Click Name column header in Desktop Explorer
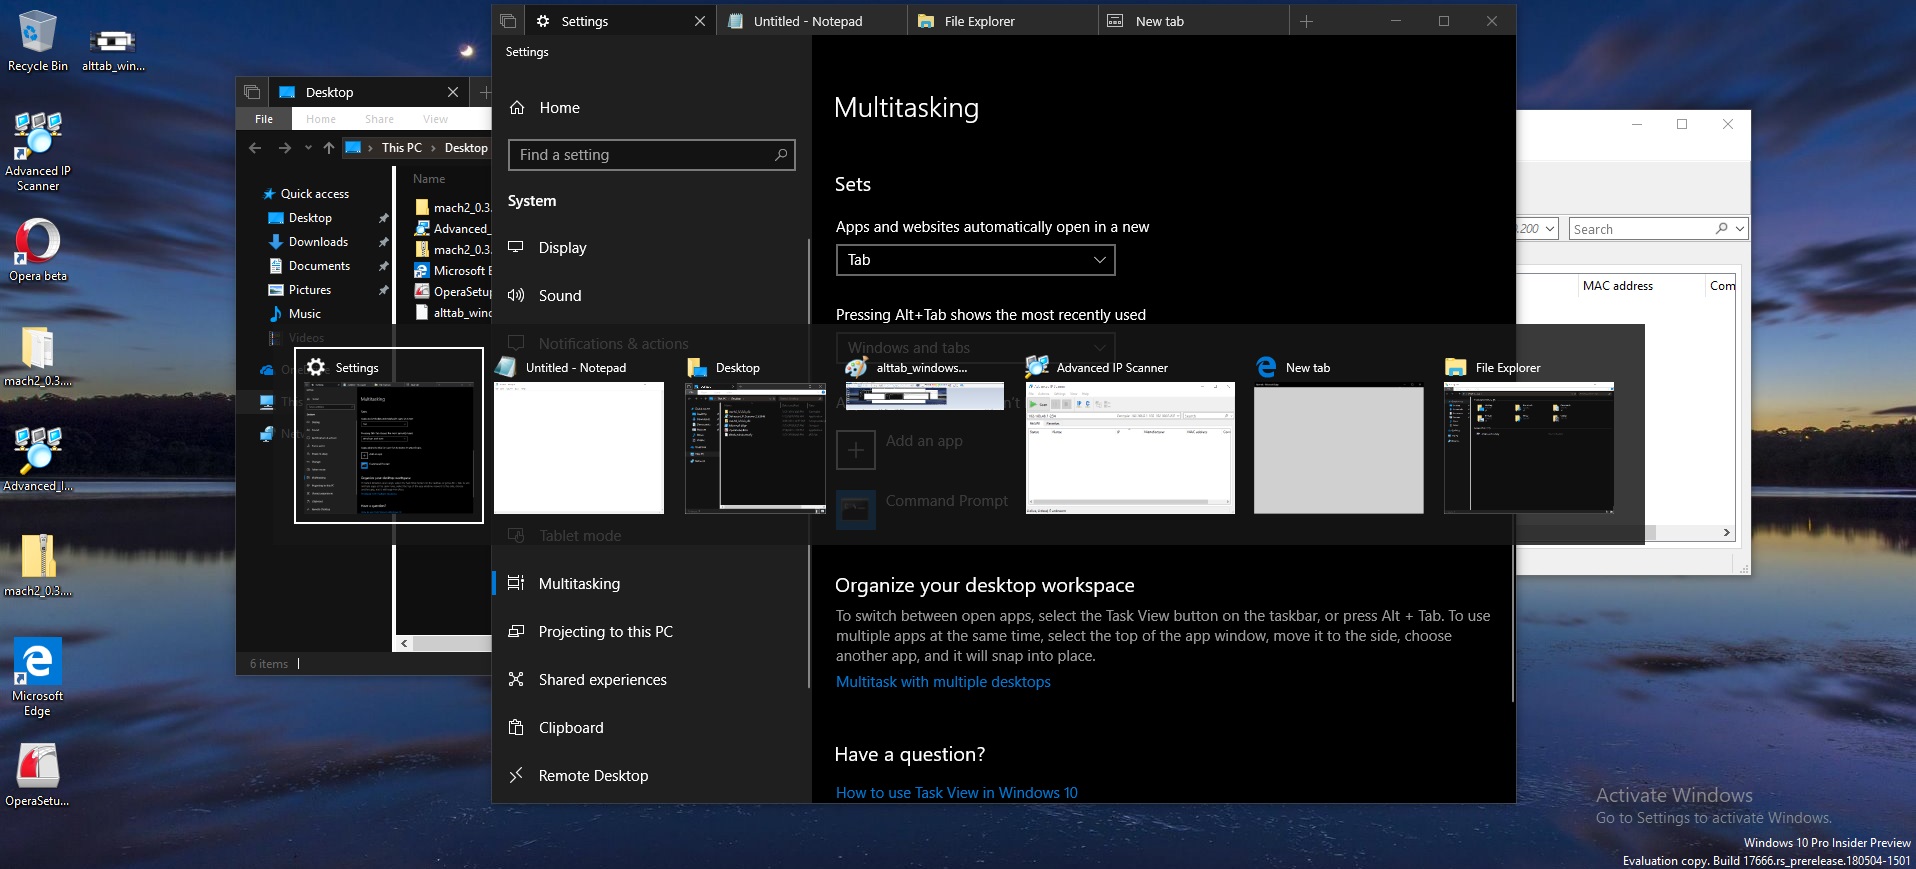The width and height of the screenshot is (1916, 869). pyautogui.click(x=429, y=179)
